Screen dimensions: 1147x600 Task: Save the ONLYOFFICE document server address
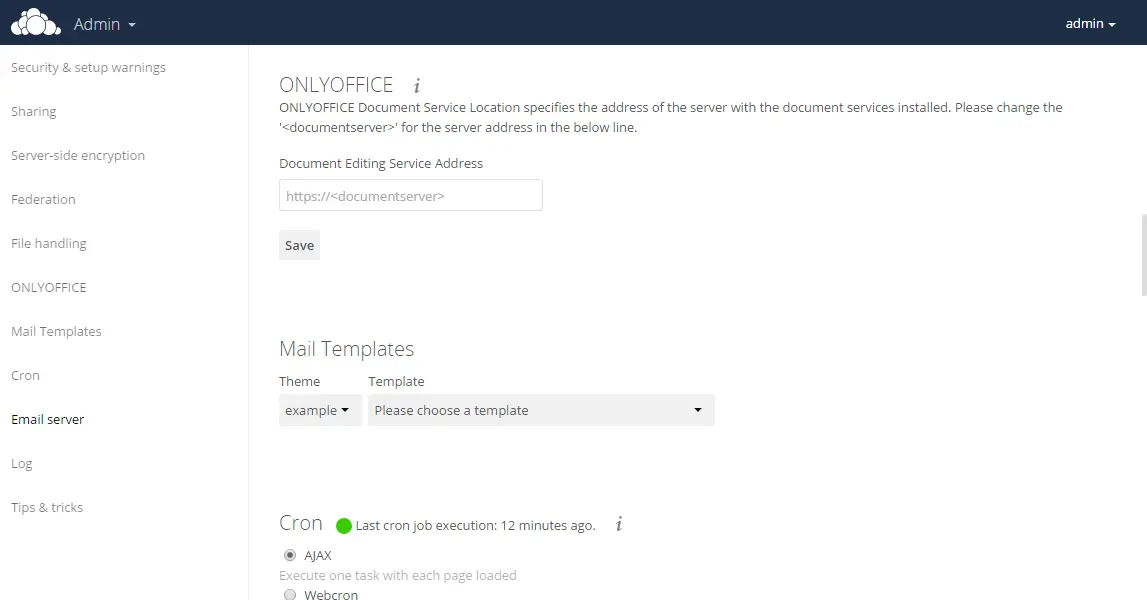click(299, 245)
